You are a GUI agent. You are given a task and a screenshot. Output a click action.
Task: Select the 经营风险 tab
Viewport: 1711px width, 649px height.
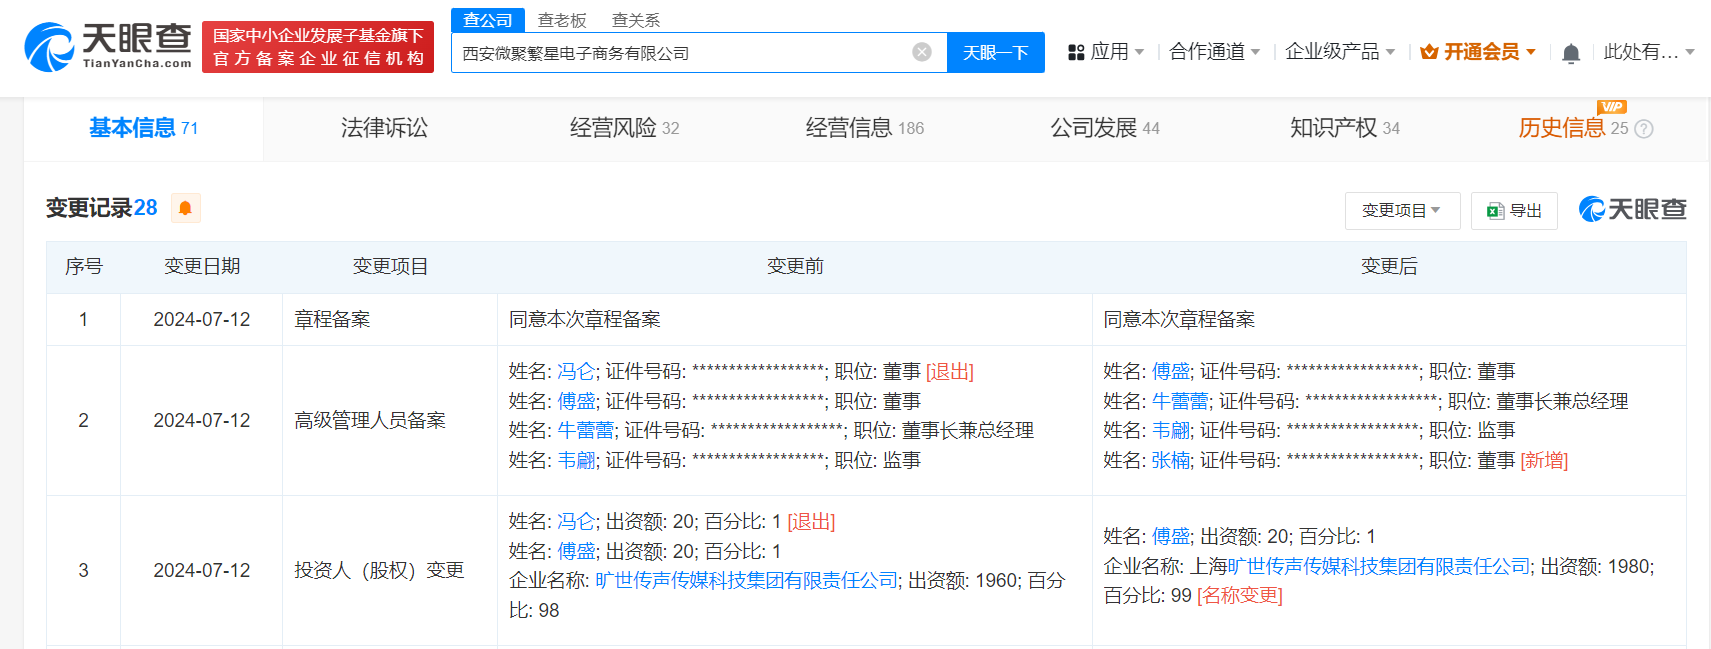624,128
